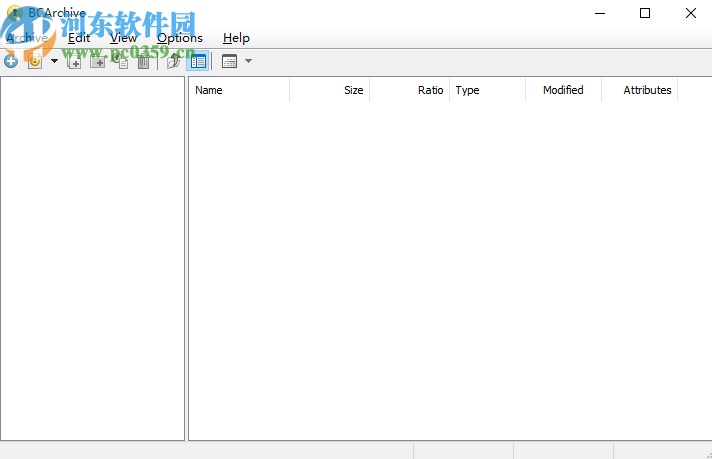Click the BCArchive title bar app icon
The image size is (712, 459).
point(15,13)
